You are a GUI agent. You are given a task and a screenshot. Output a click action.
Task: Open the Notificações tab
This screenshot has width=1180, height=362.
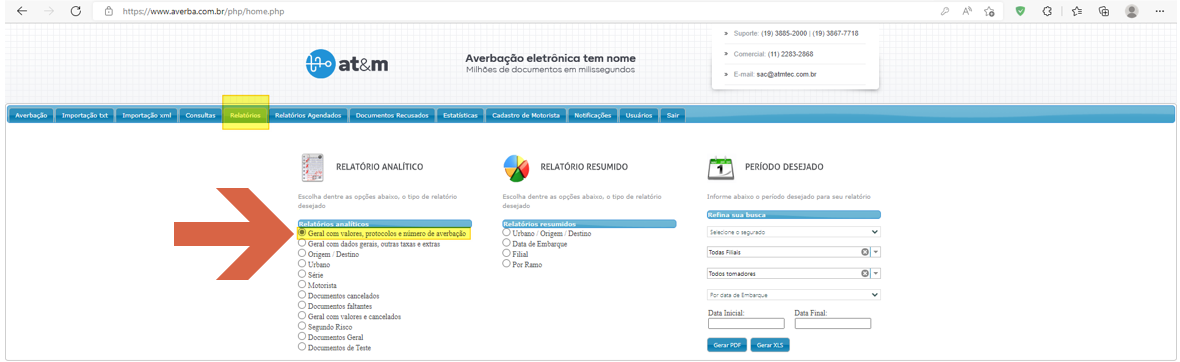click(593, 115)
